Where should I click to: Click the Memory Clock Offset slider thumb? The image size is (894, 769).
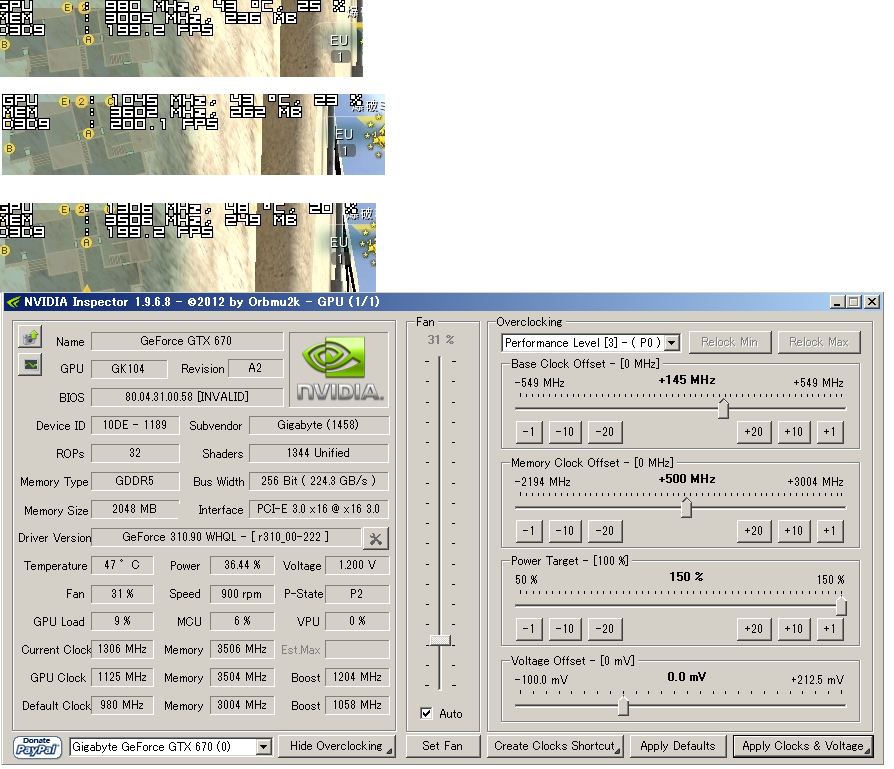pyautogui.click(x=686, y=507)
